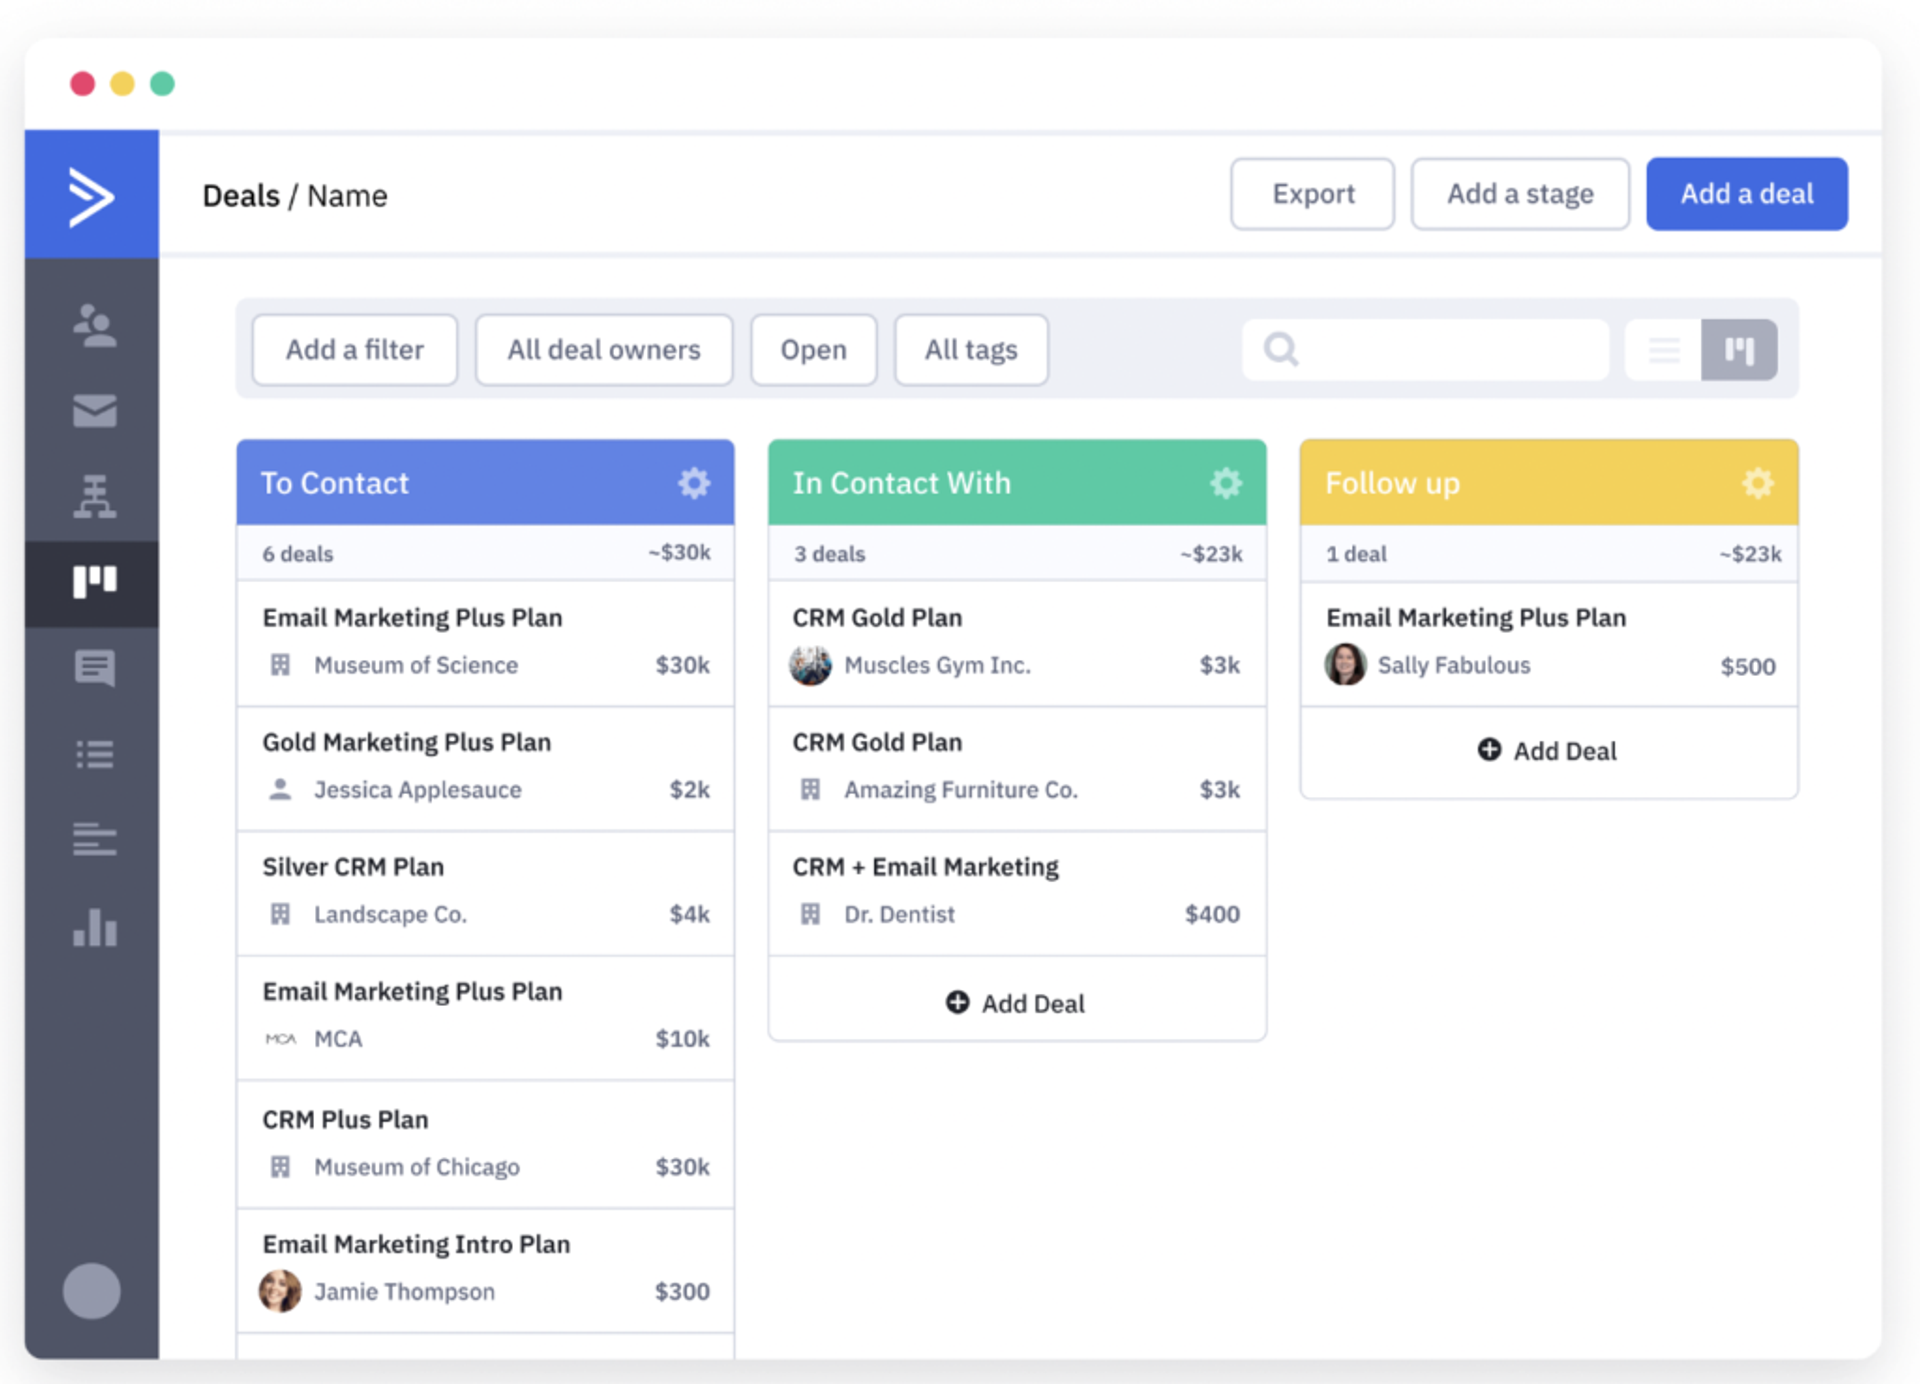
Task: Select the Automations icon in sidebar
Action: pyautogui.click(x=93, y=497)
